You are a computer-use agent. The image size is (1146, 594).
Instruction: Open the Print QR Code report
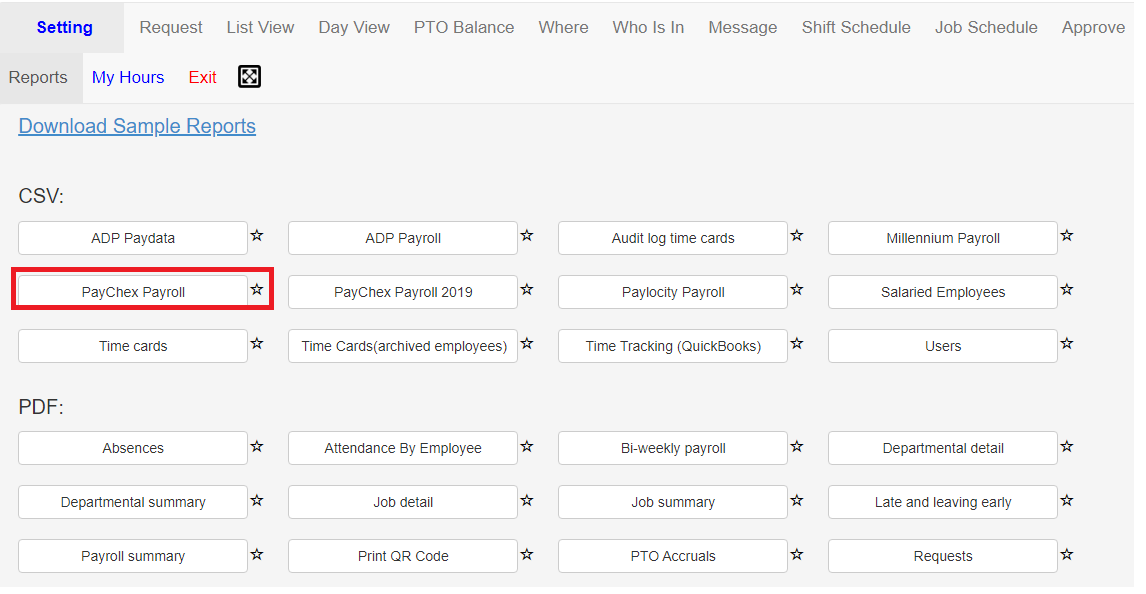(x=403, y=556)
